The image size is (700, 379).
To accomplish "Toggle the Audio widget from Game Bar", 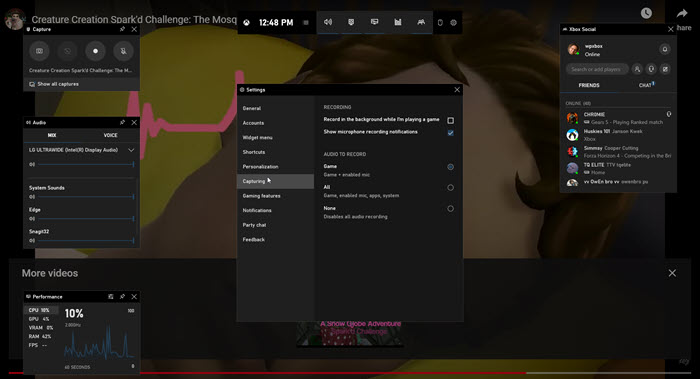I will pos(328,22).
